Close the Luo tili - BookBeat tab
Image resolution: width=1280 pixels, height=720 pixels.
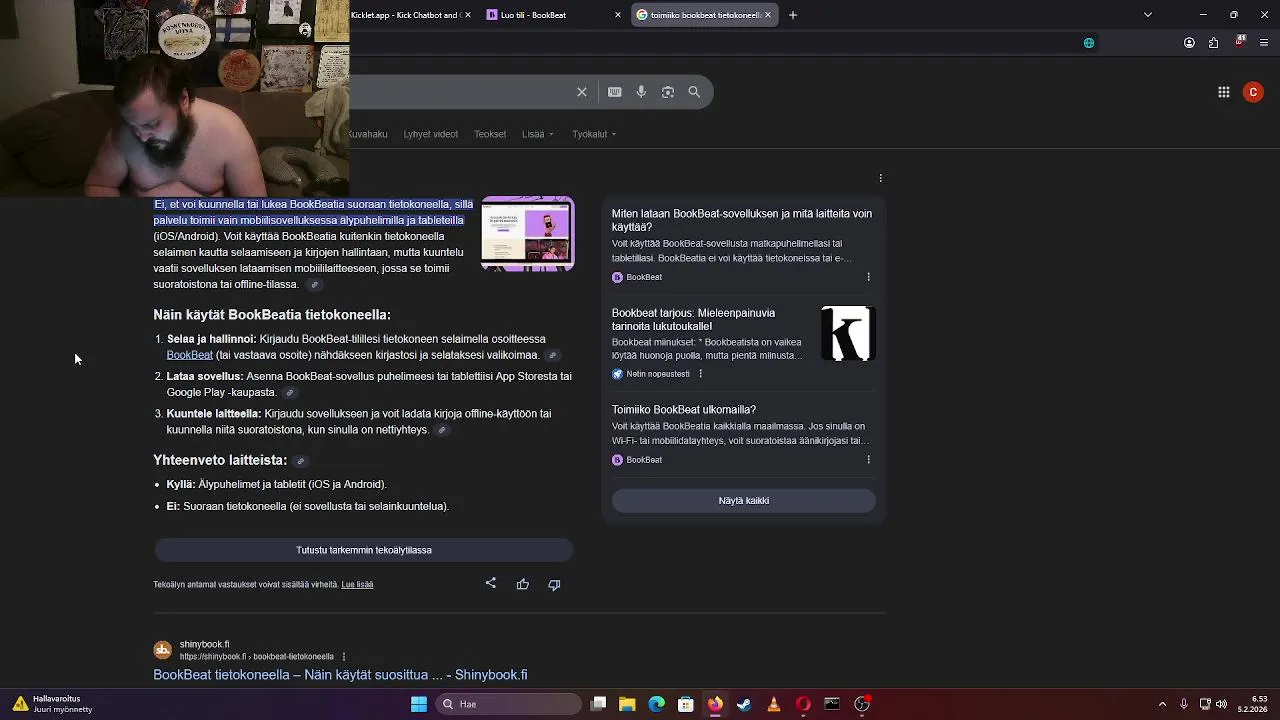pos(617,15)
